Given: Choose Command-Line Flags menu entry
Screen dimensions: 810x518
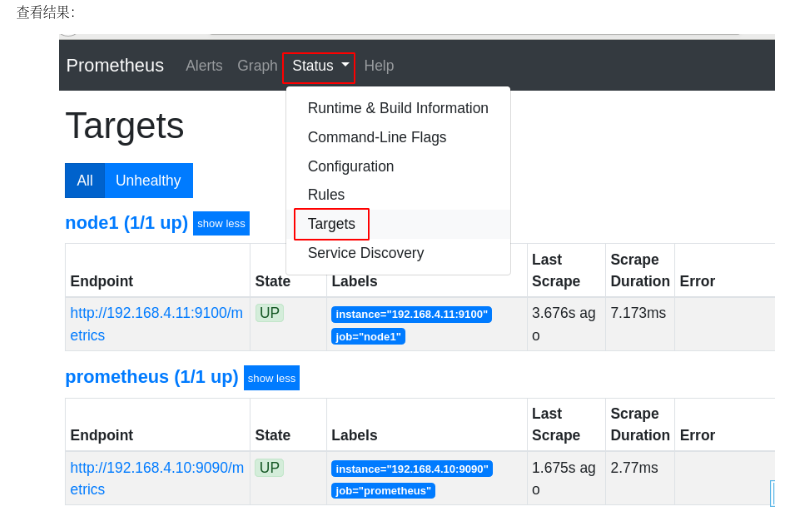Looking at the screenshot, I should (x=398, y=137).
